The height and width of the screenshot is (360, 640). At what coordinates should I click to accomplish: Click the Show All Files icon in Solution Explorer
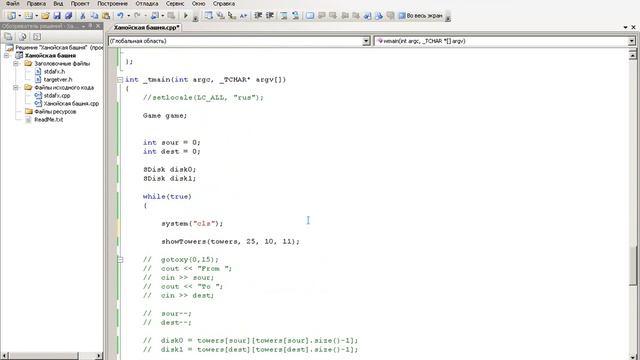tap(22, 37)
